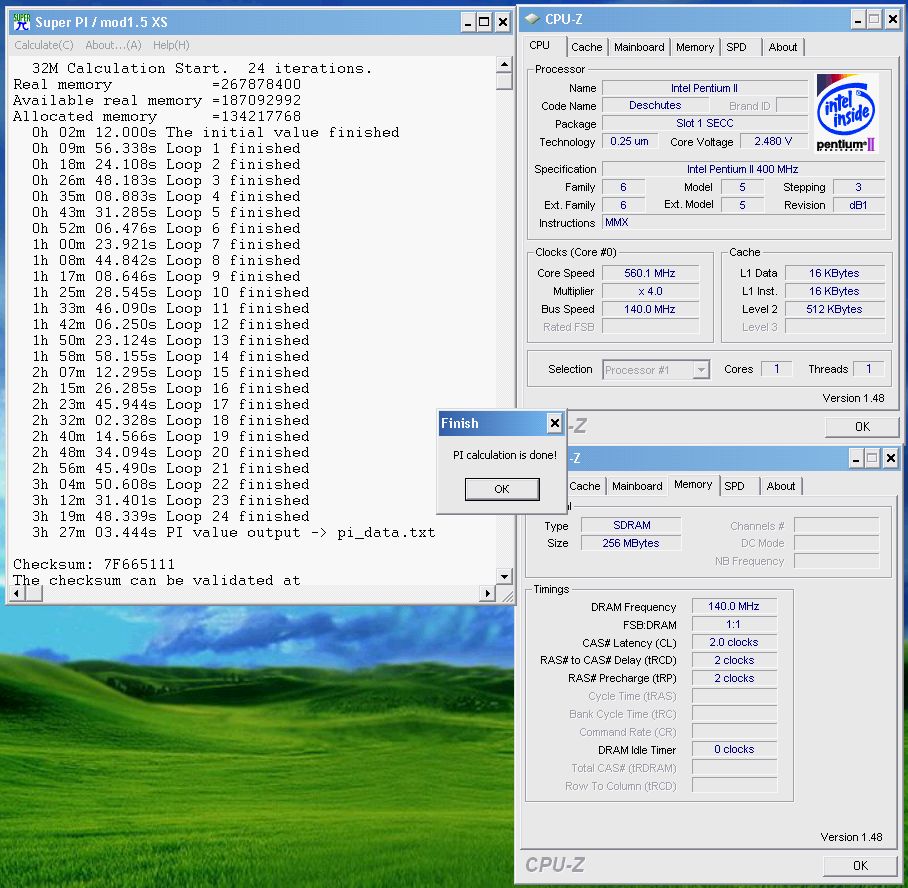
Task: Click the memory Size value 256 MBytes
Action: click(x=631, y=543)
